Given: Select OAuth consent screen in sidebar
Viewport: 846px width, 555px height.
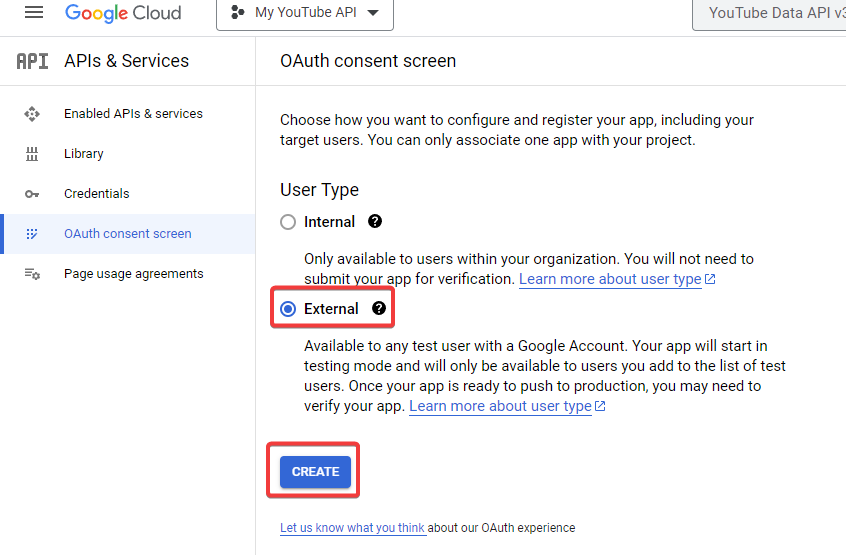Looking at the screenshot, I should pos(127,234).
